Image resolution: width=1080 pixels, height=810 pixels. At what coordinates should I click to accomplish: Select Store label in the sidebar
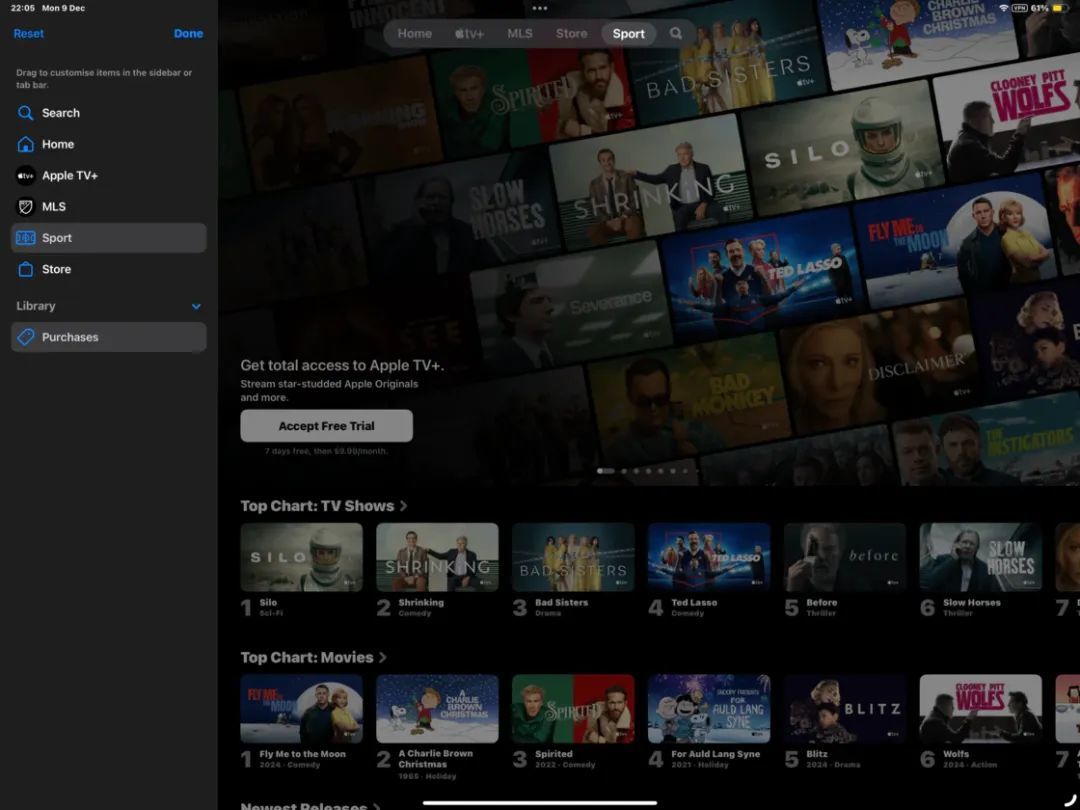tap(56, 269)
